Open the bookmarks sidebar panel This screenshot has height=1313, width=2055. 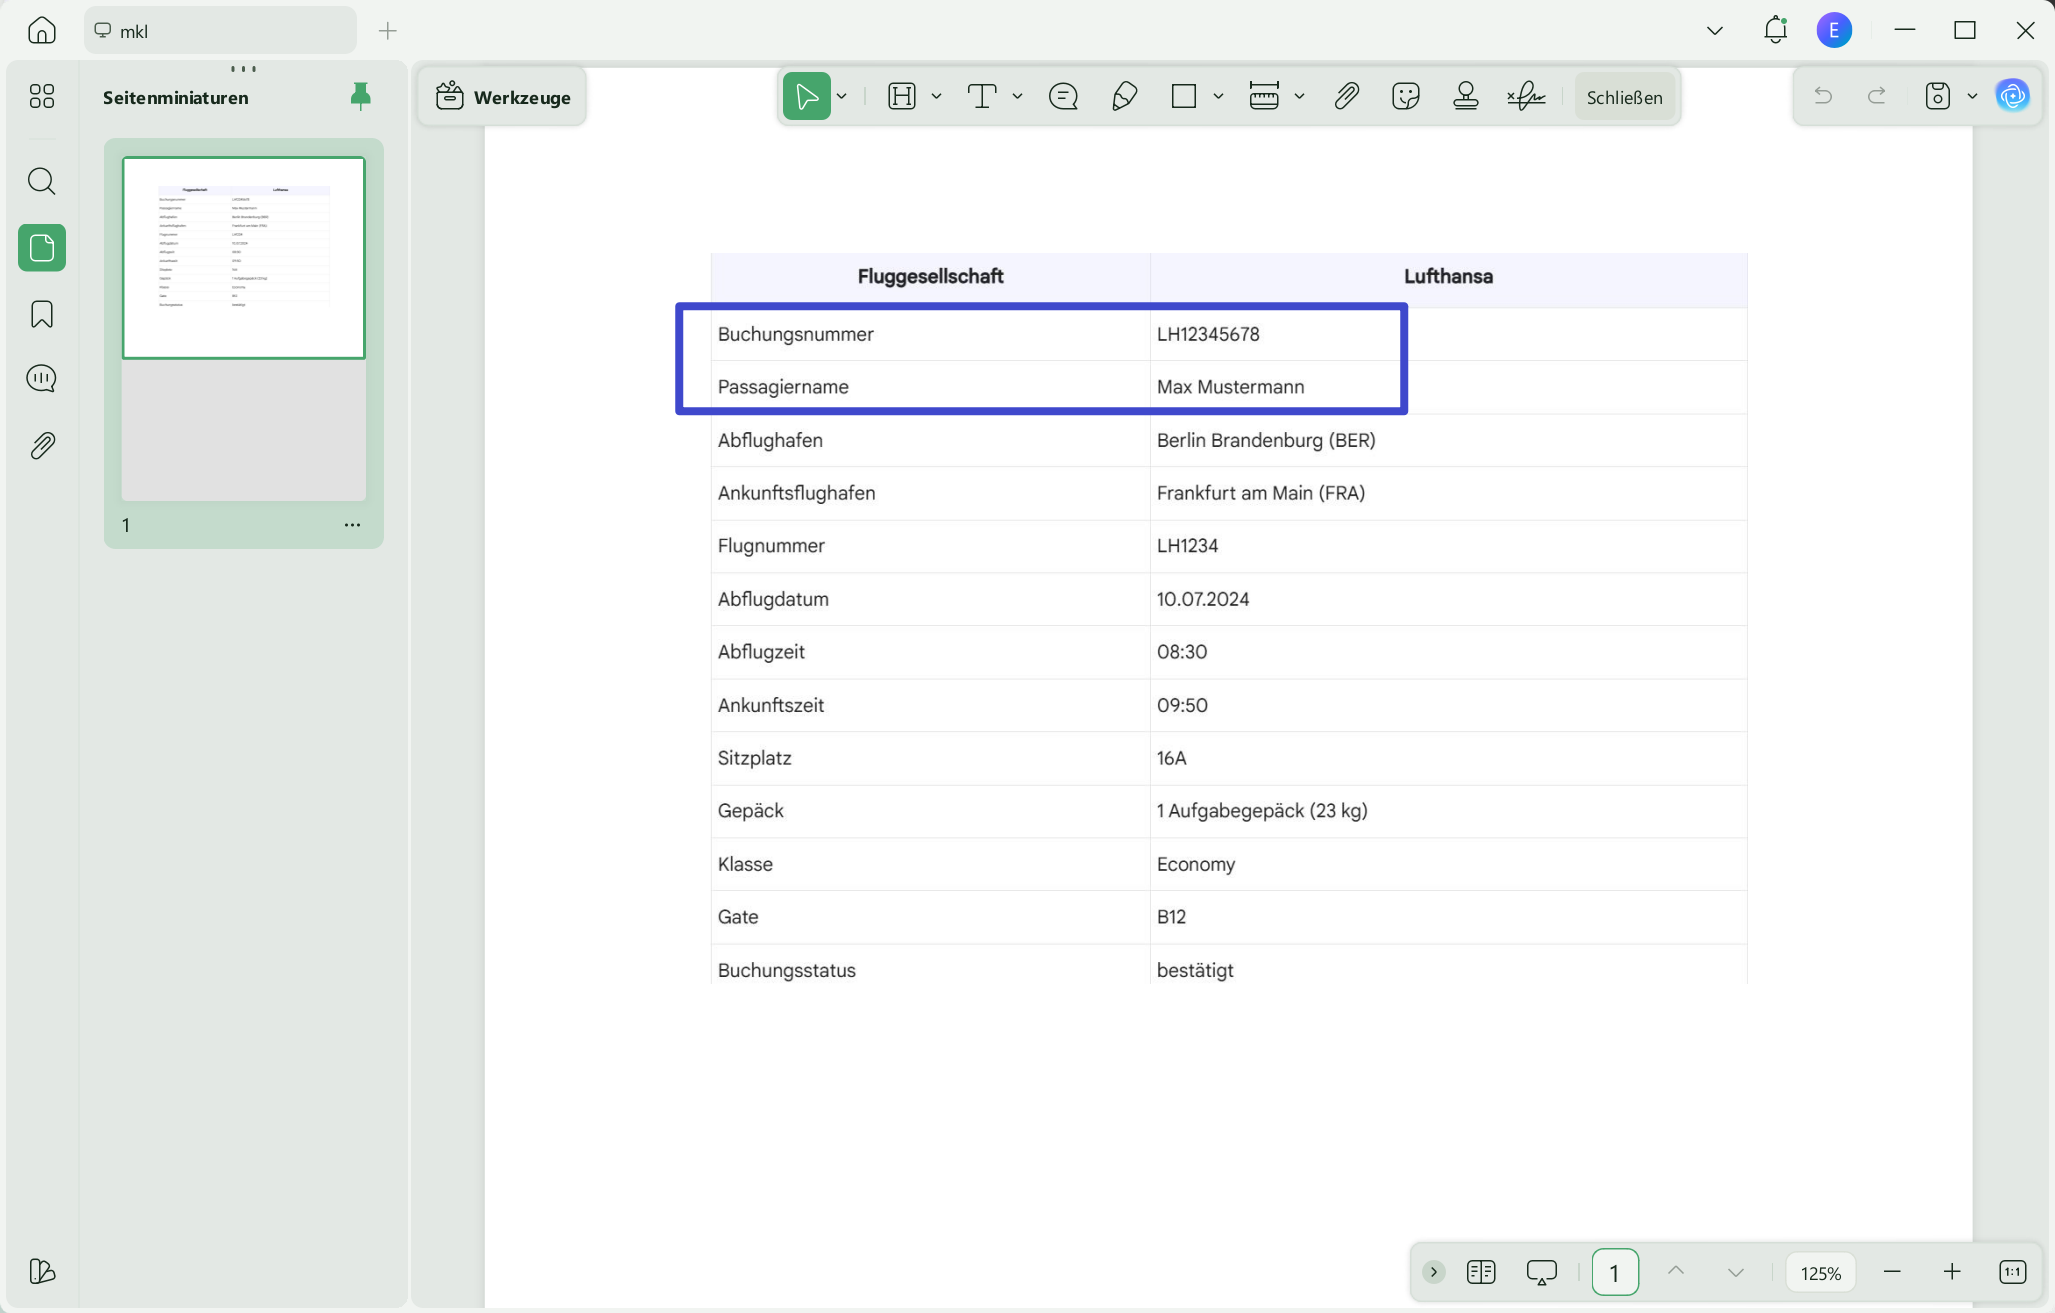42,314
